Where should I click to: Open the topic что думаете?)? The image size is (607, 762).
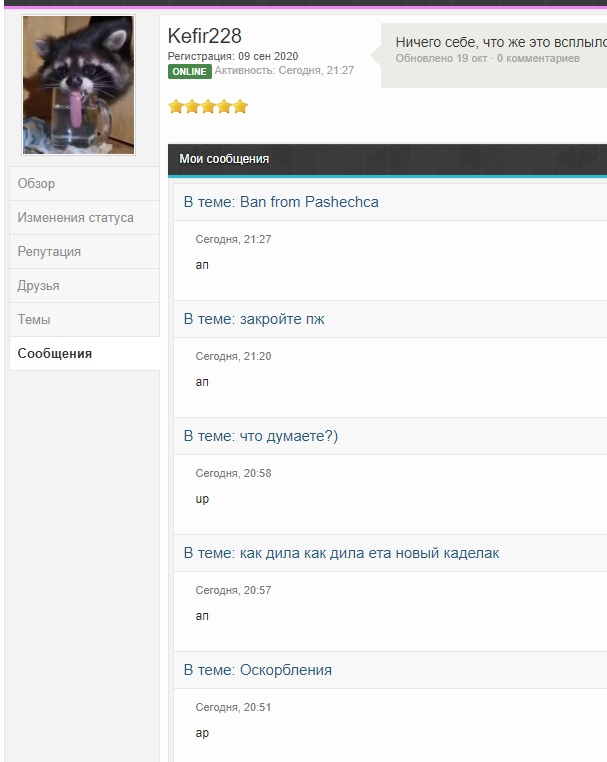pyautogui.click(x=289, y=436)
